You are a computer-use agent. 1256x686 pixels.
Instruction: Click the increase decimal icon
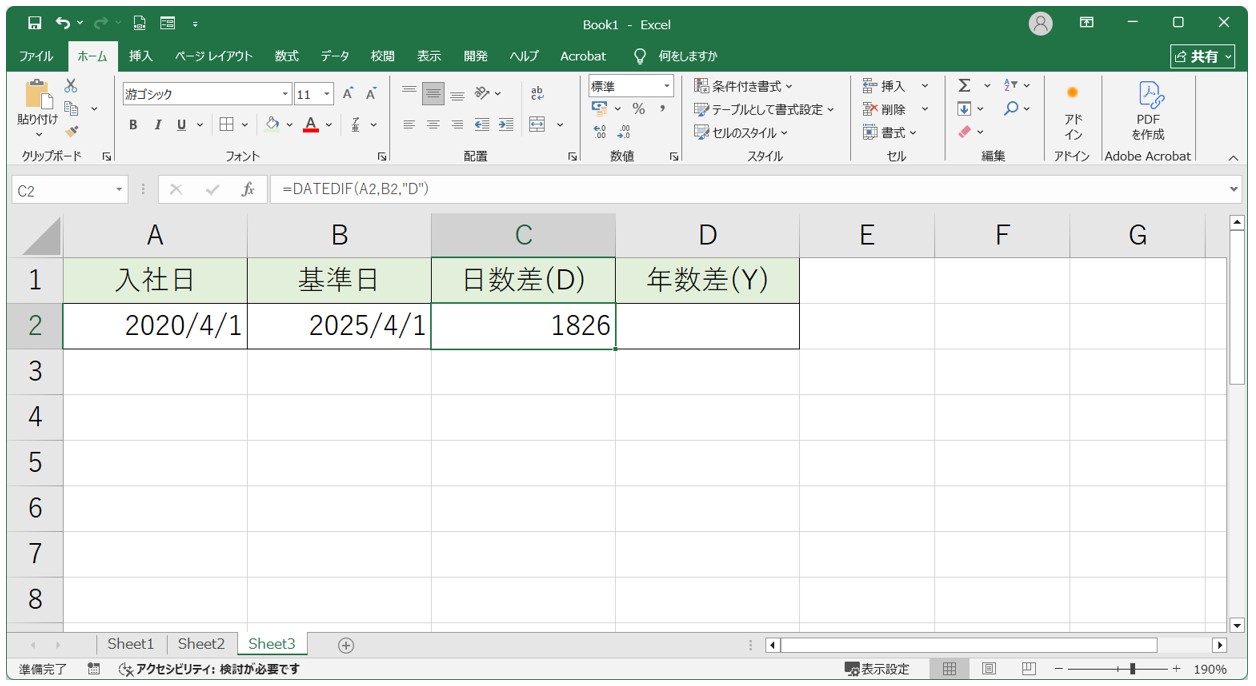pos(600,132)
